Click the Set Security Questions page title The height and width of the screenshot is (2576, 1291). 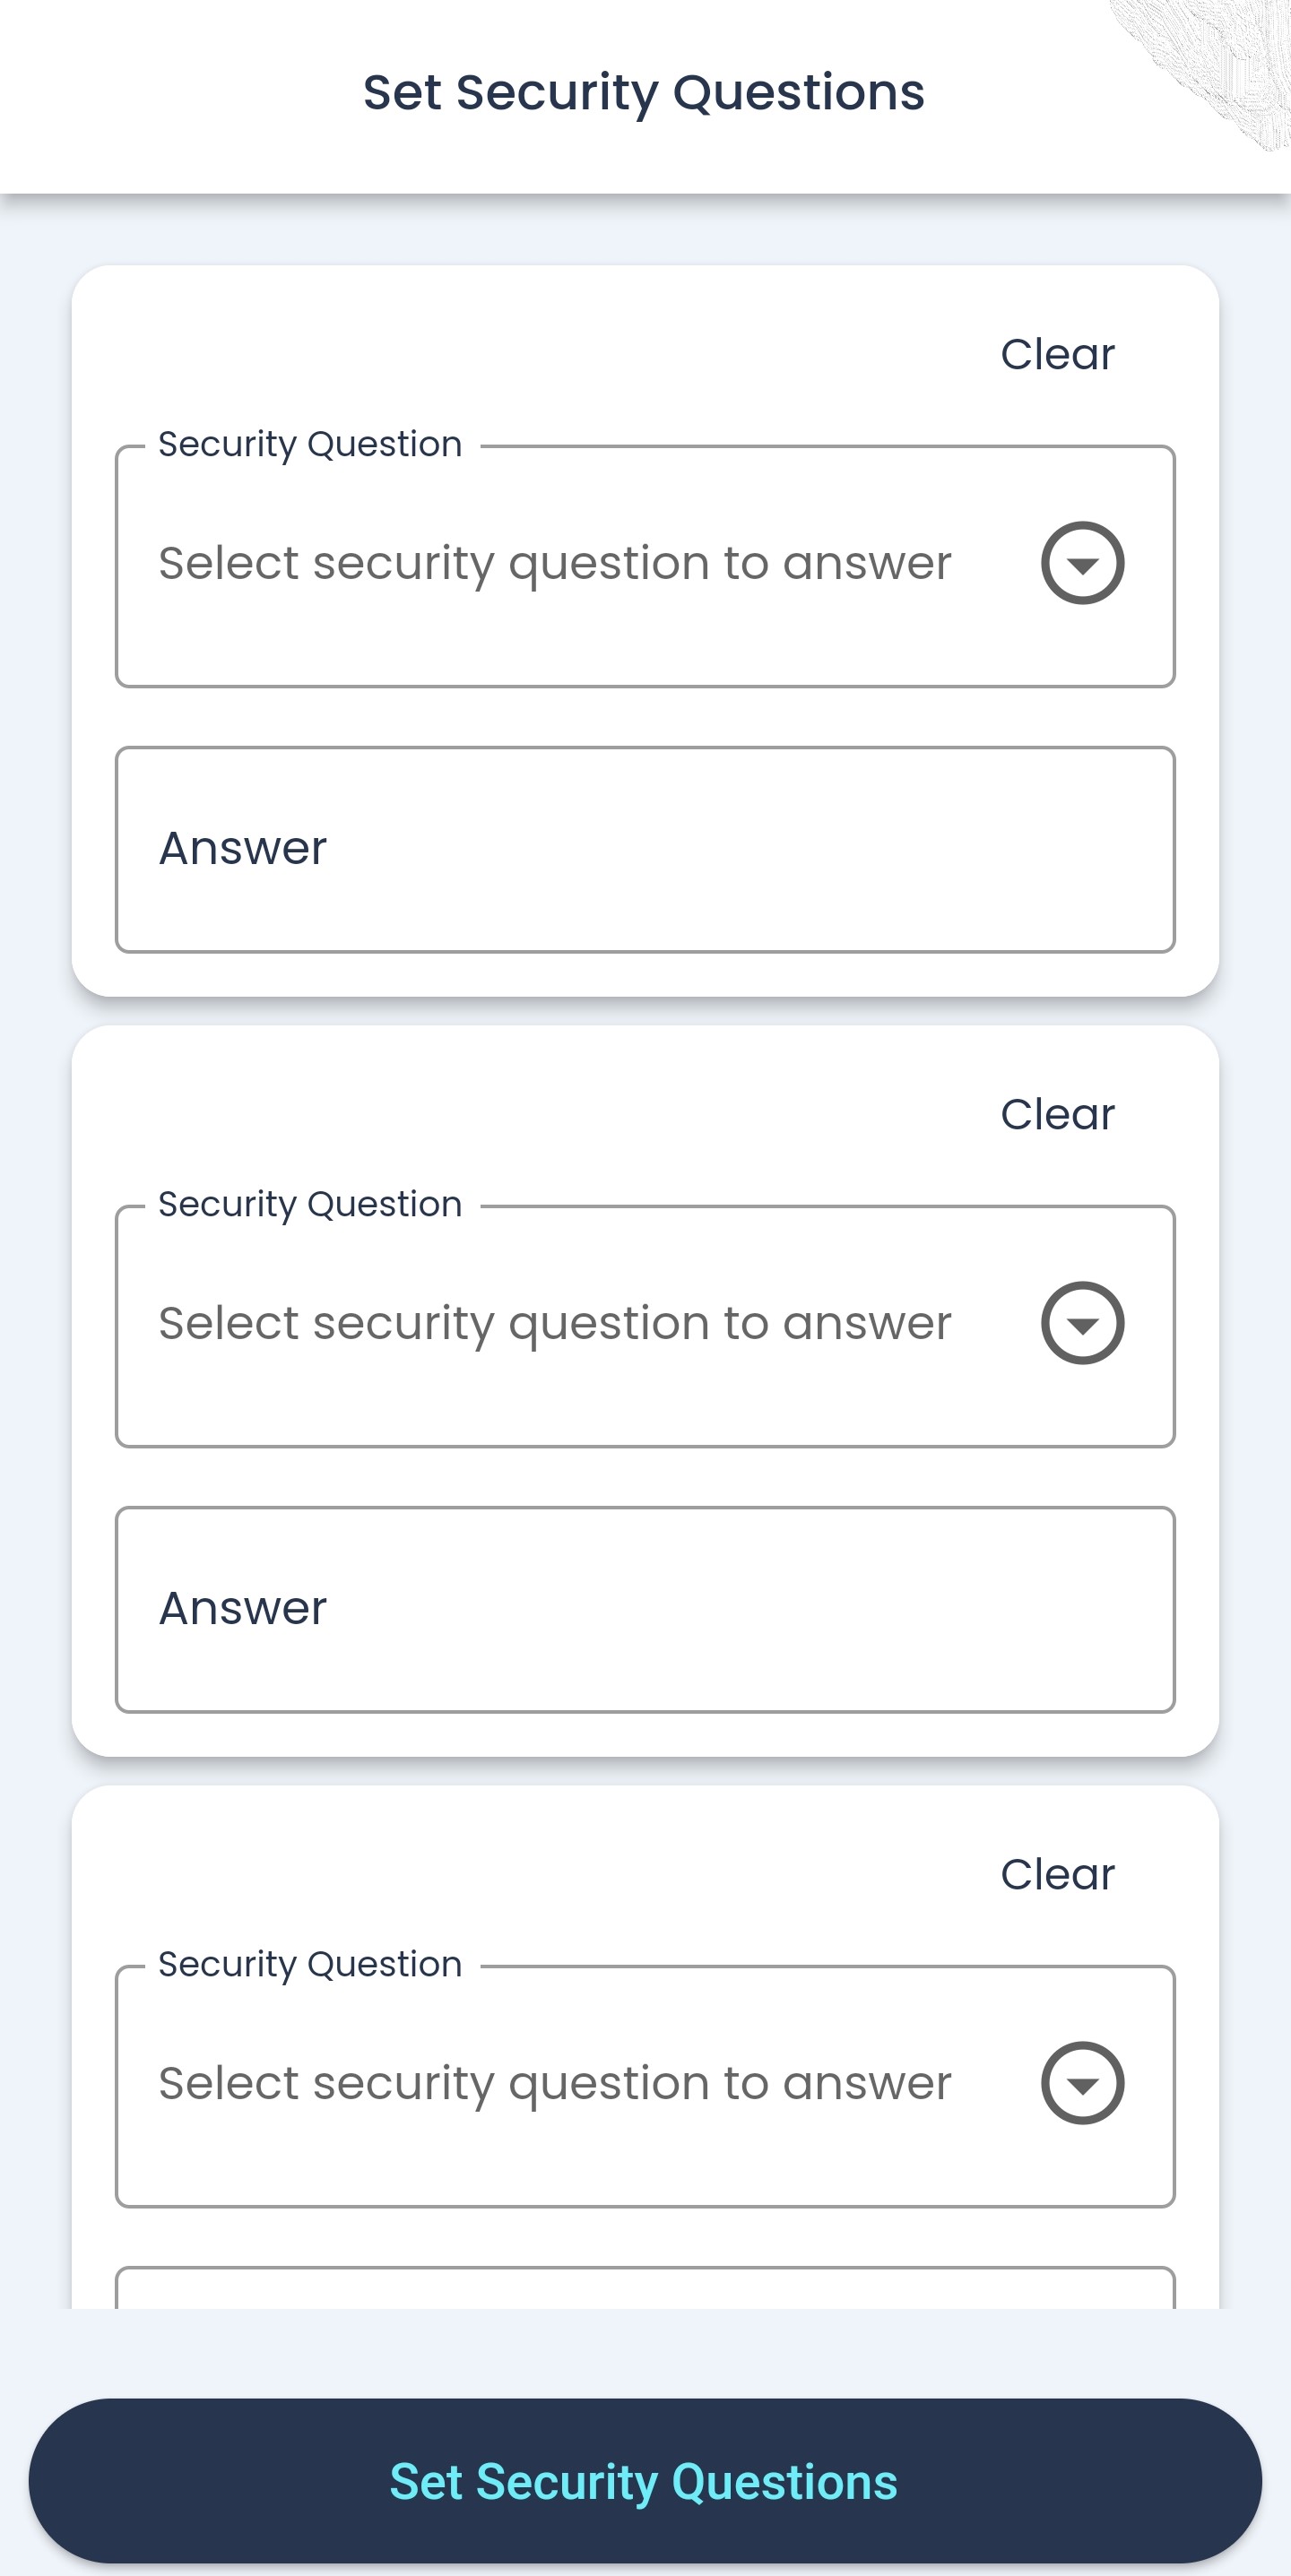644,92
